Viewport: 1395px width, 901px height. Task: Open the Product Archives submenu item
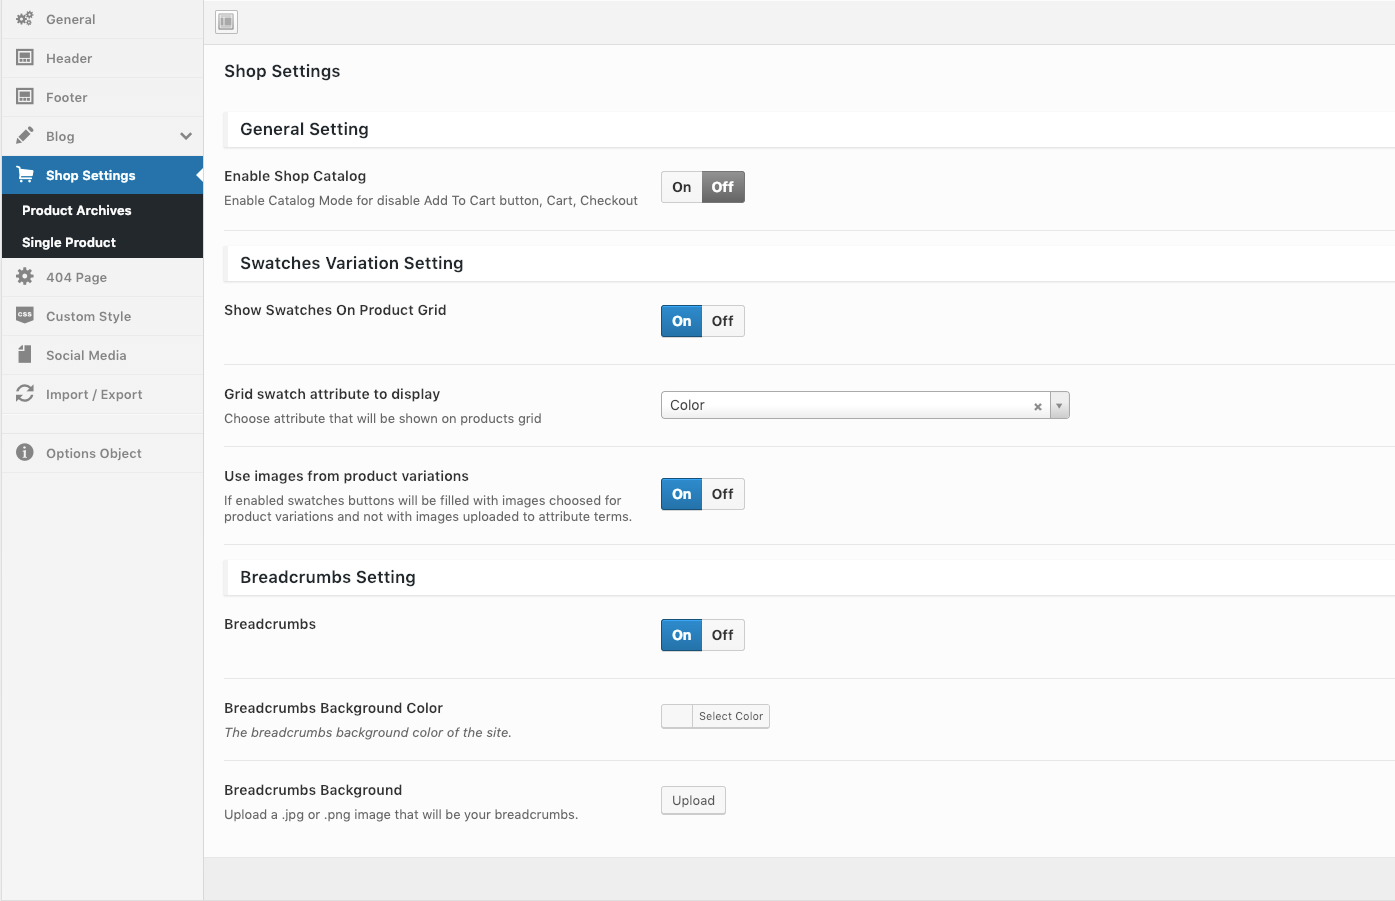[x=77, y=210]
